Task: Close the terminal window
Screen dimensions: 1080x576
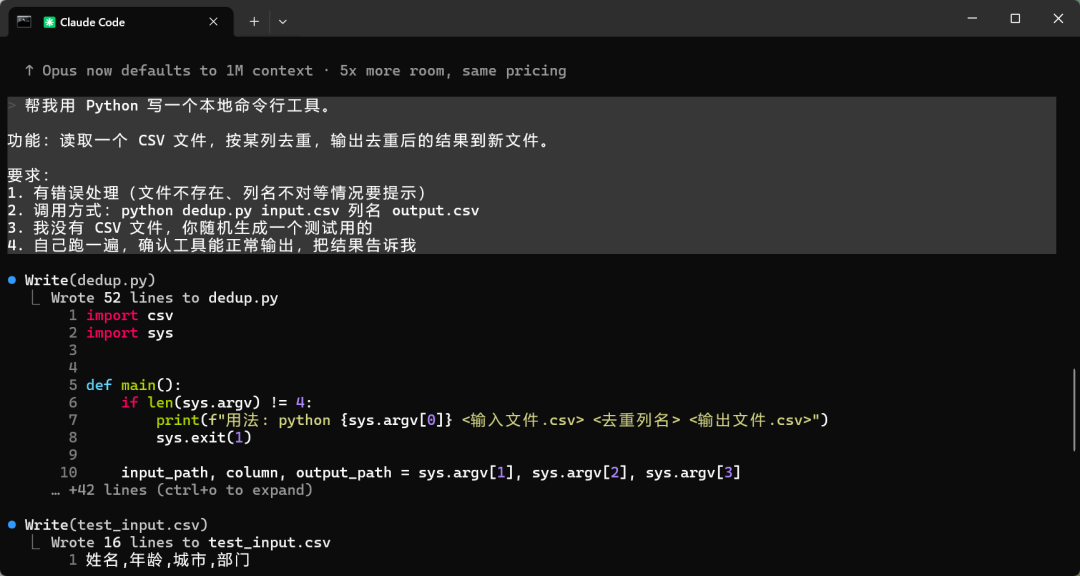Action: (1059, 19)
